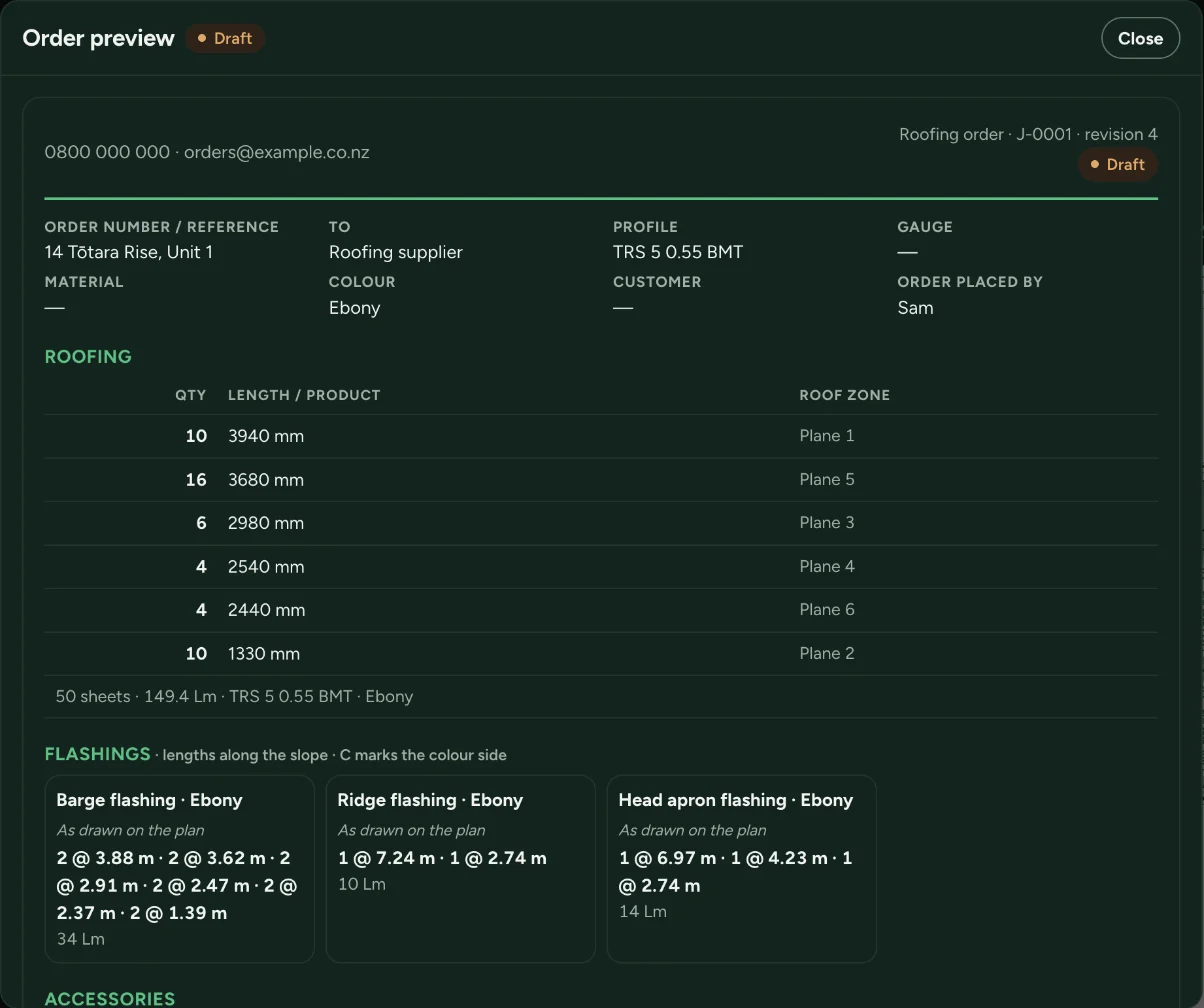Click the "50 sheets · 149.4 Lm" summary line
Screen dimensions: 1204x1008
(234, 697)
